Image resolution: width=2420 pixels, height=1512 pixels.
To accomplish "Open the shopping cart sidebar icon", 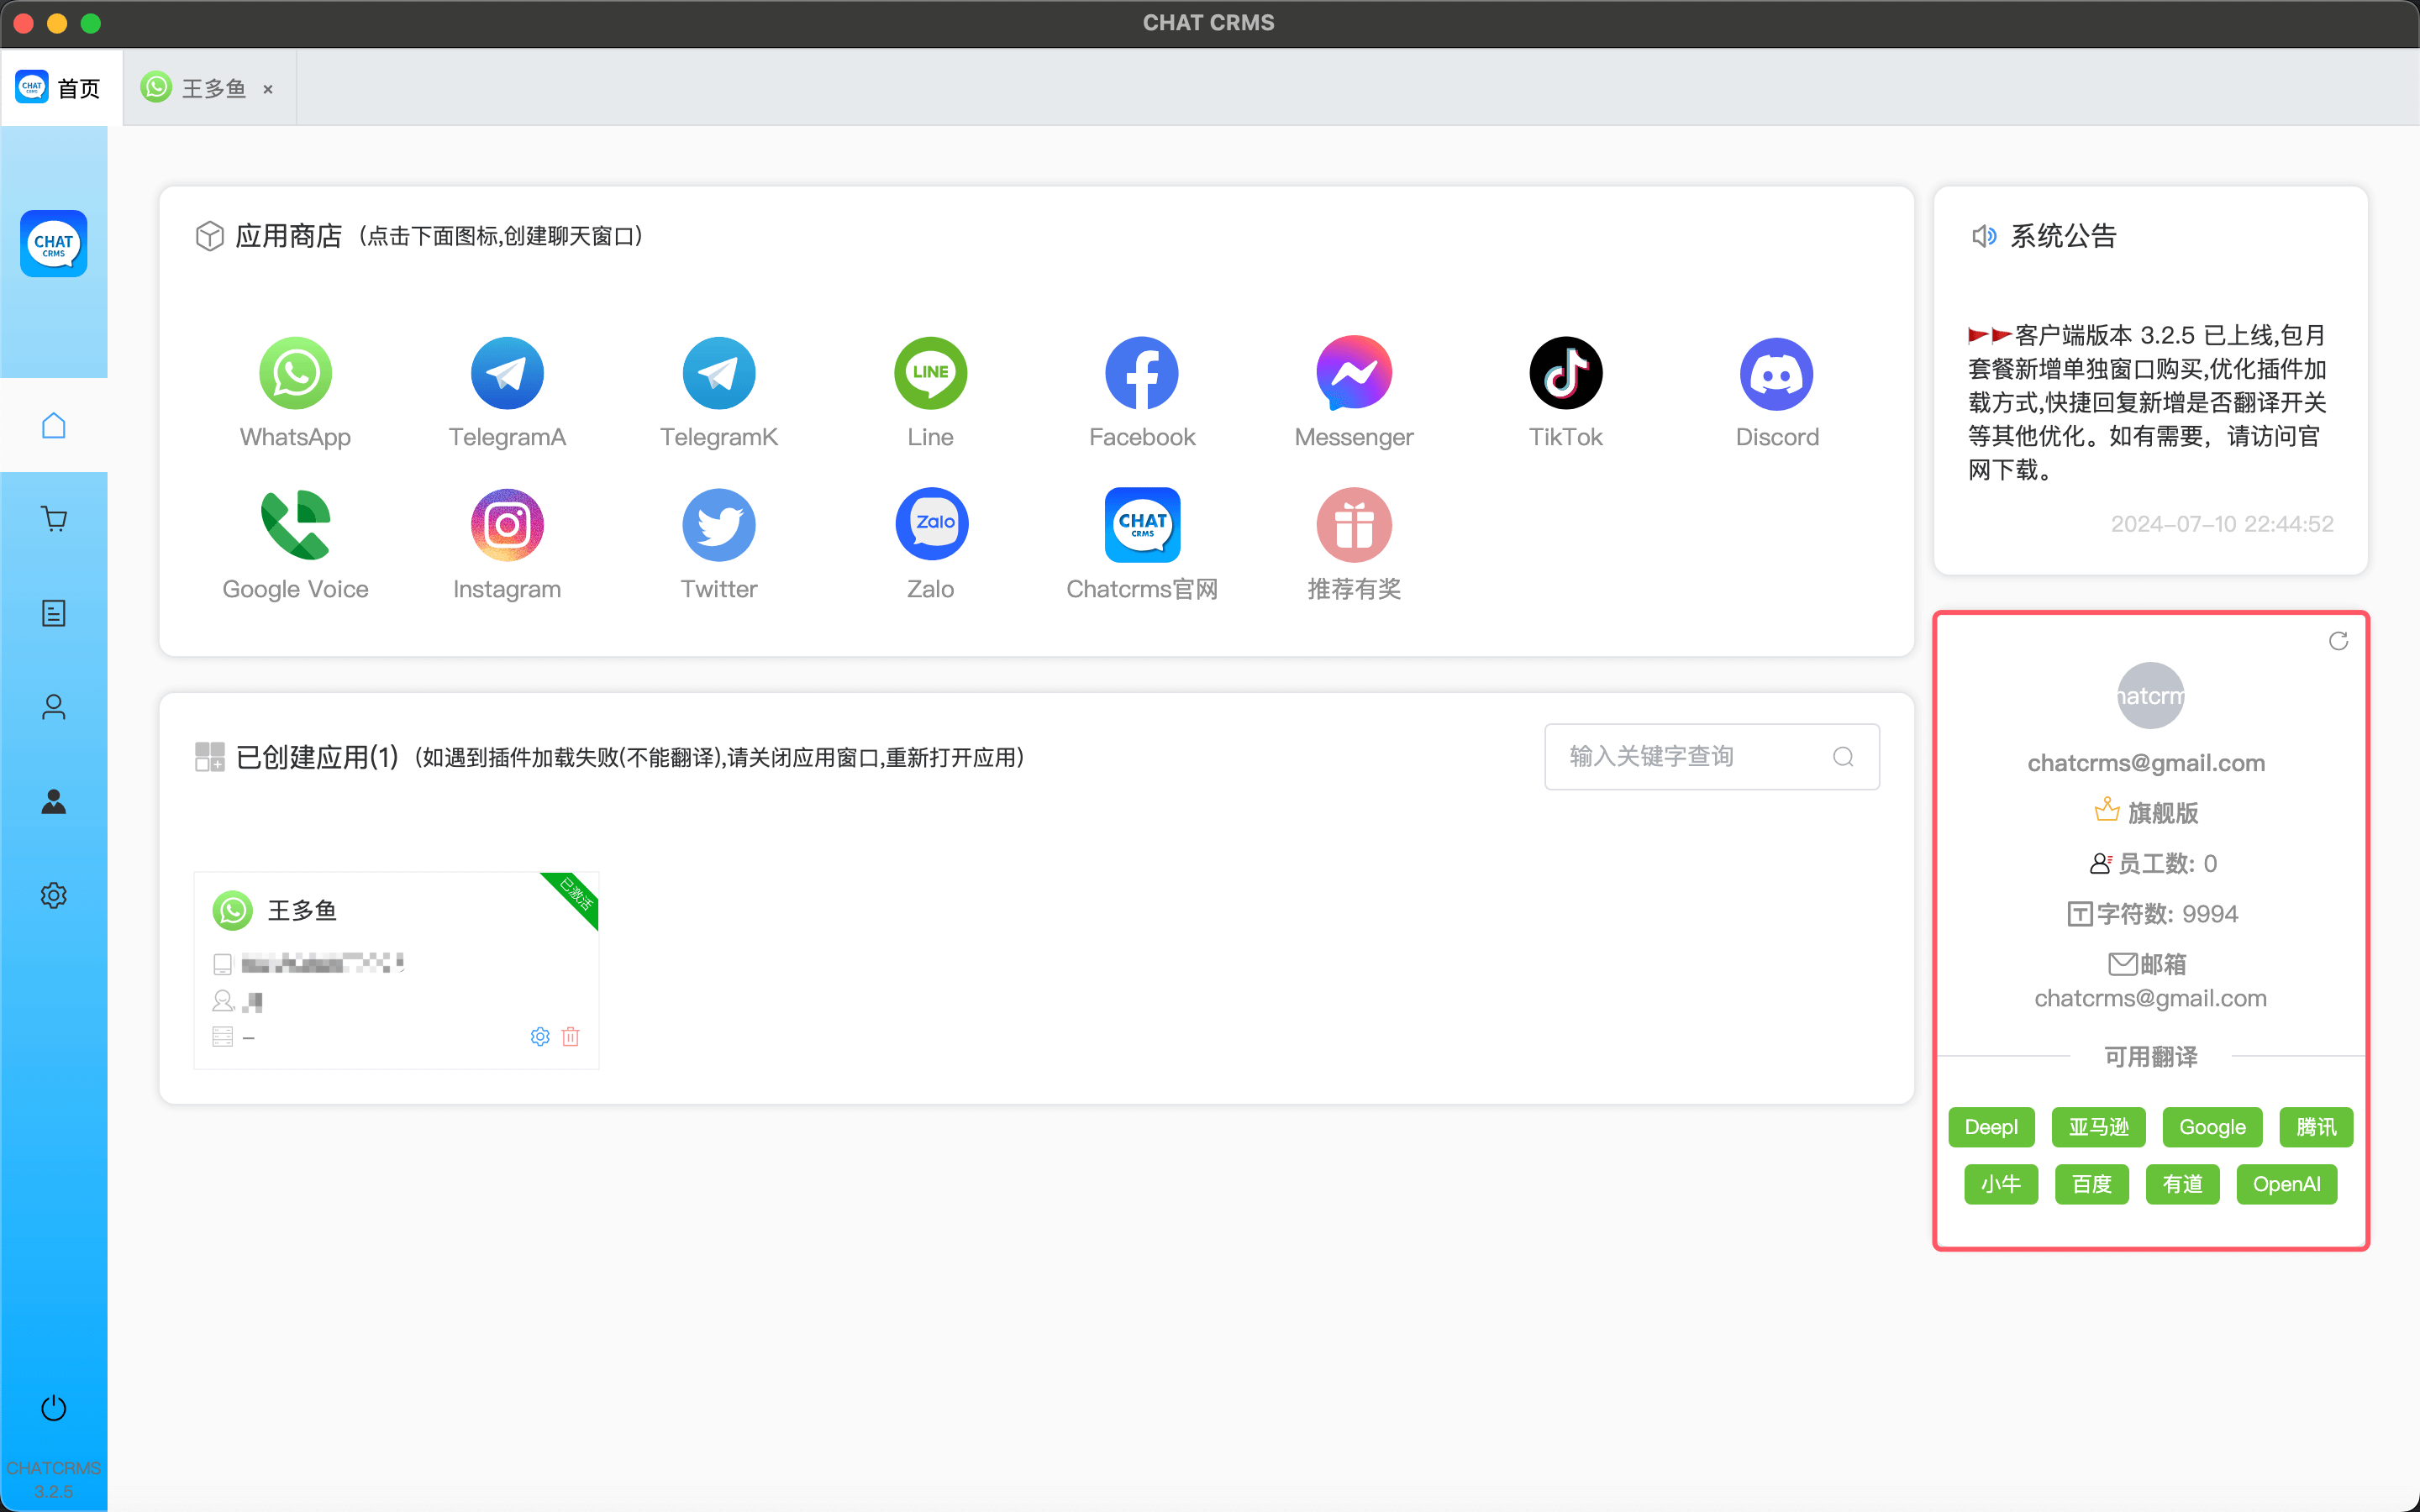I will (54, 519).
